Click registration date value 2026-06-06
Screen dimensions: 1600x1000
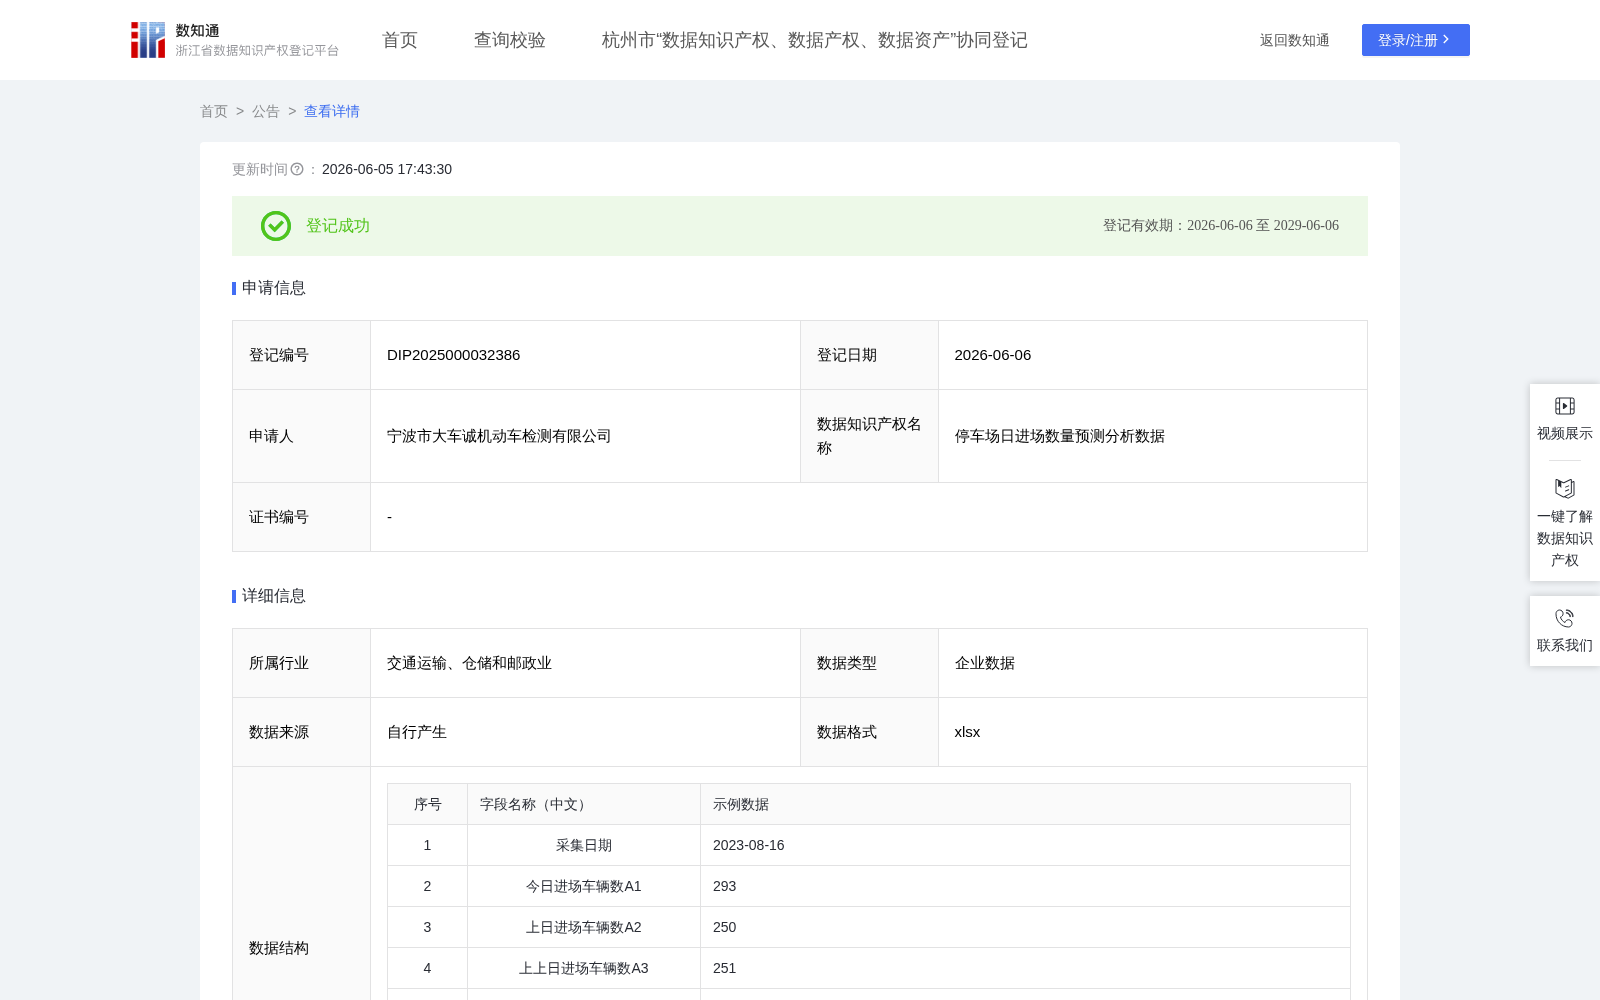(x=993, y=355)
